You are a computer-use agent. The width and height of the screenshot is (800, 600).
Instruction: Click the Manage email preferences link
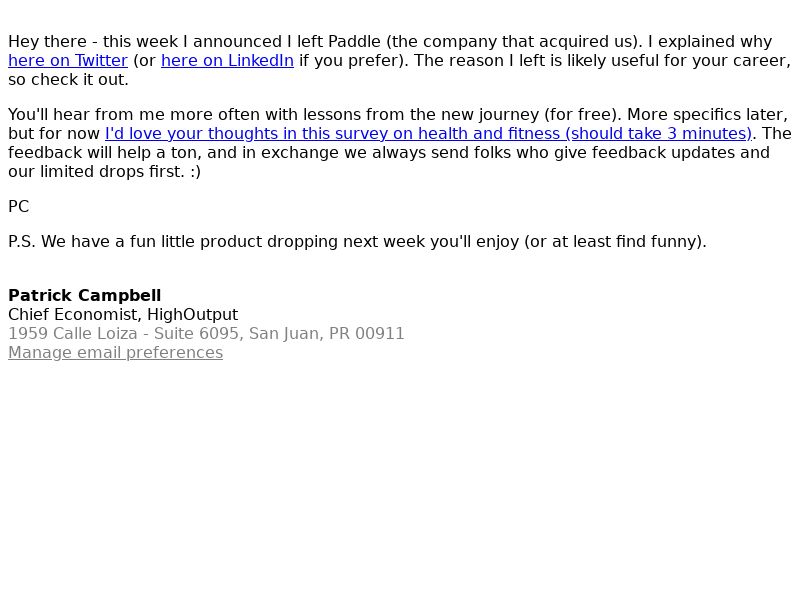point(115,353)
